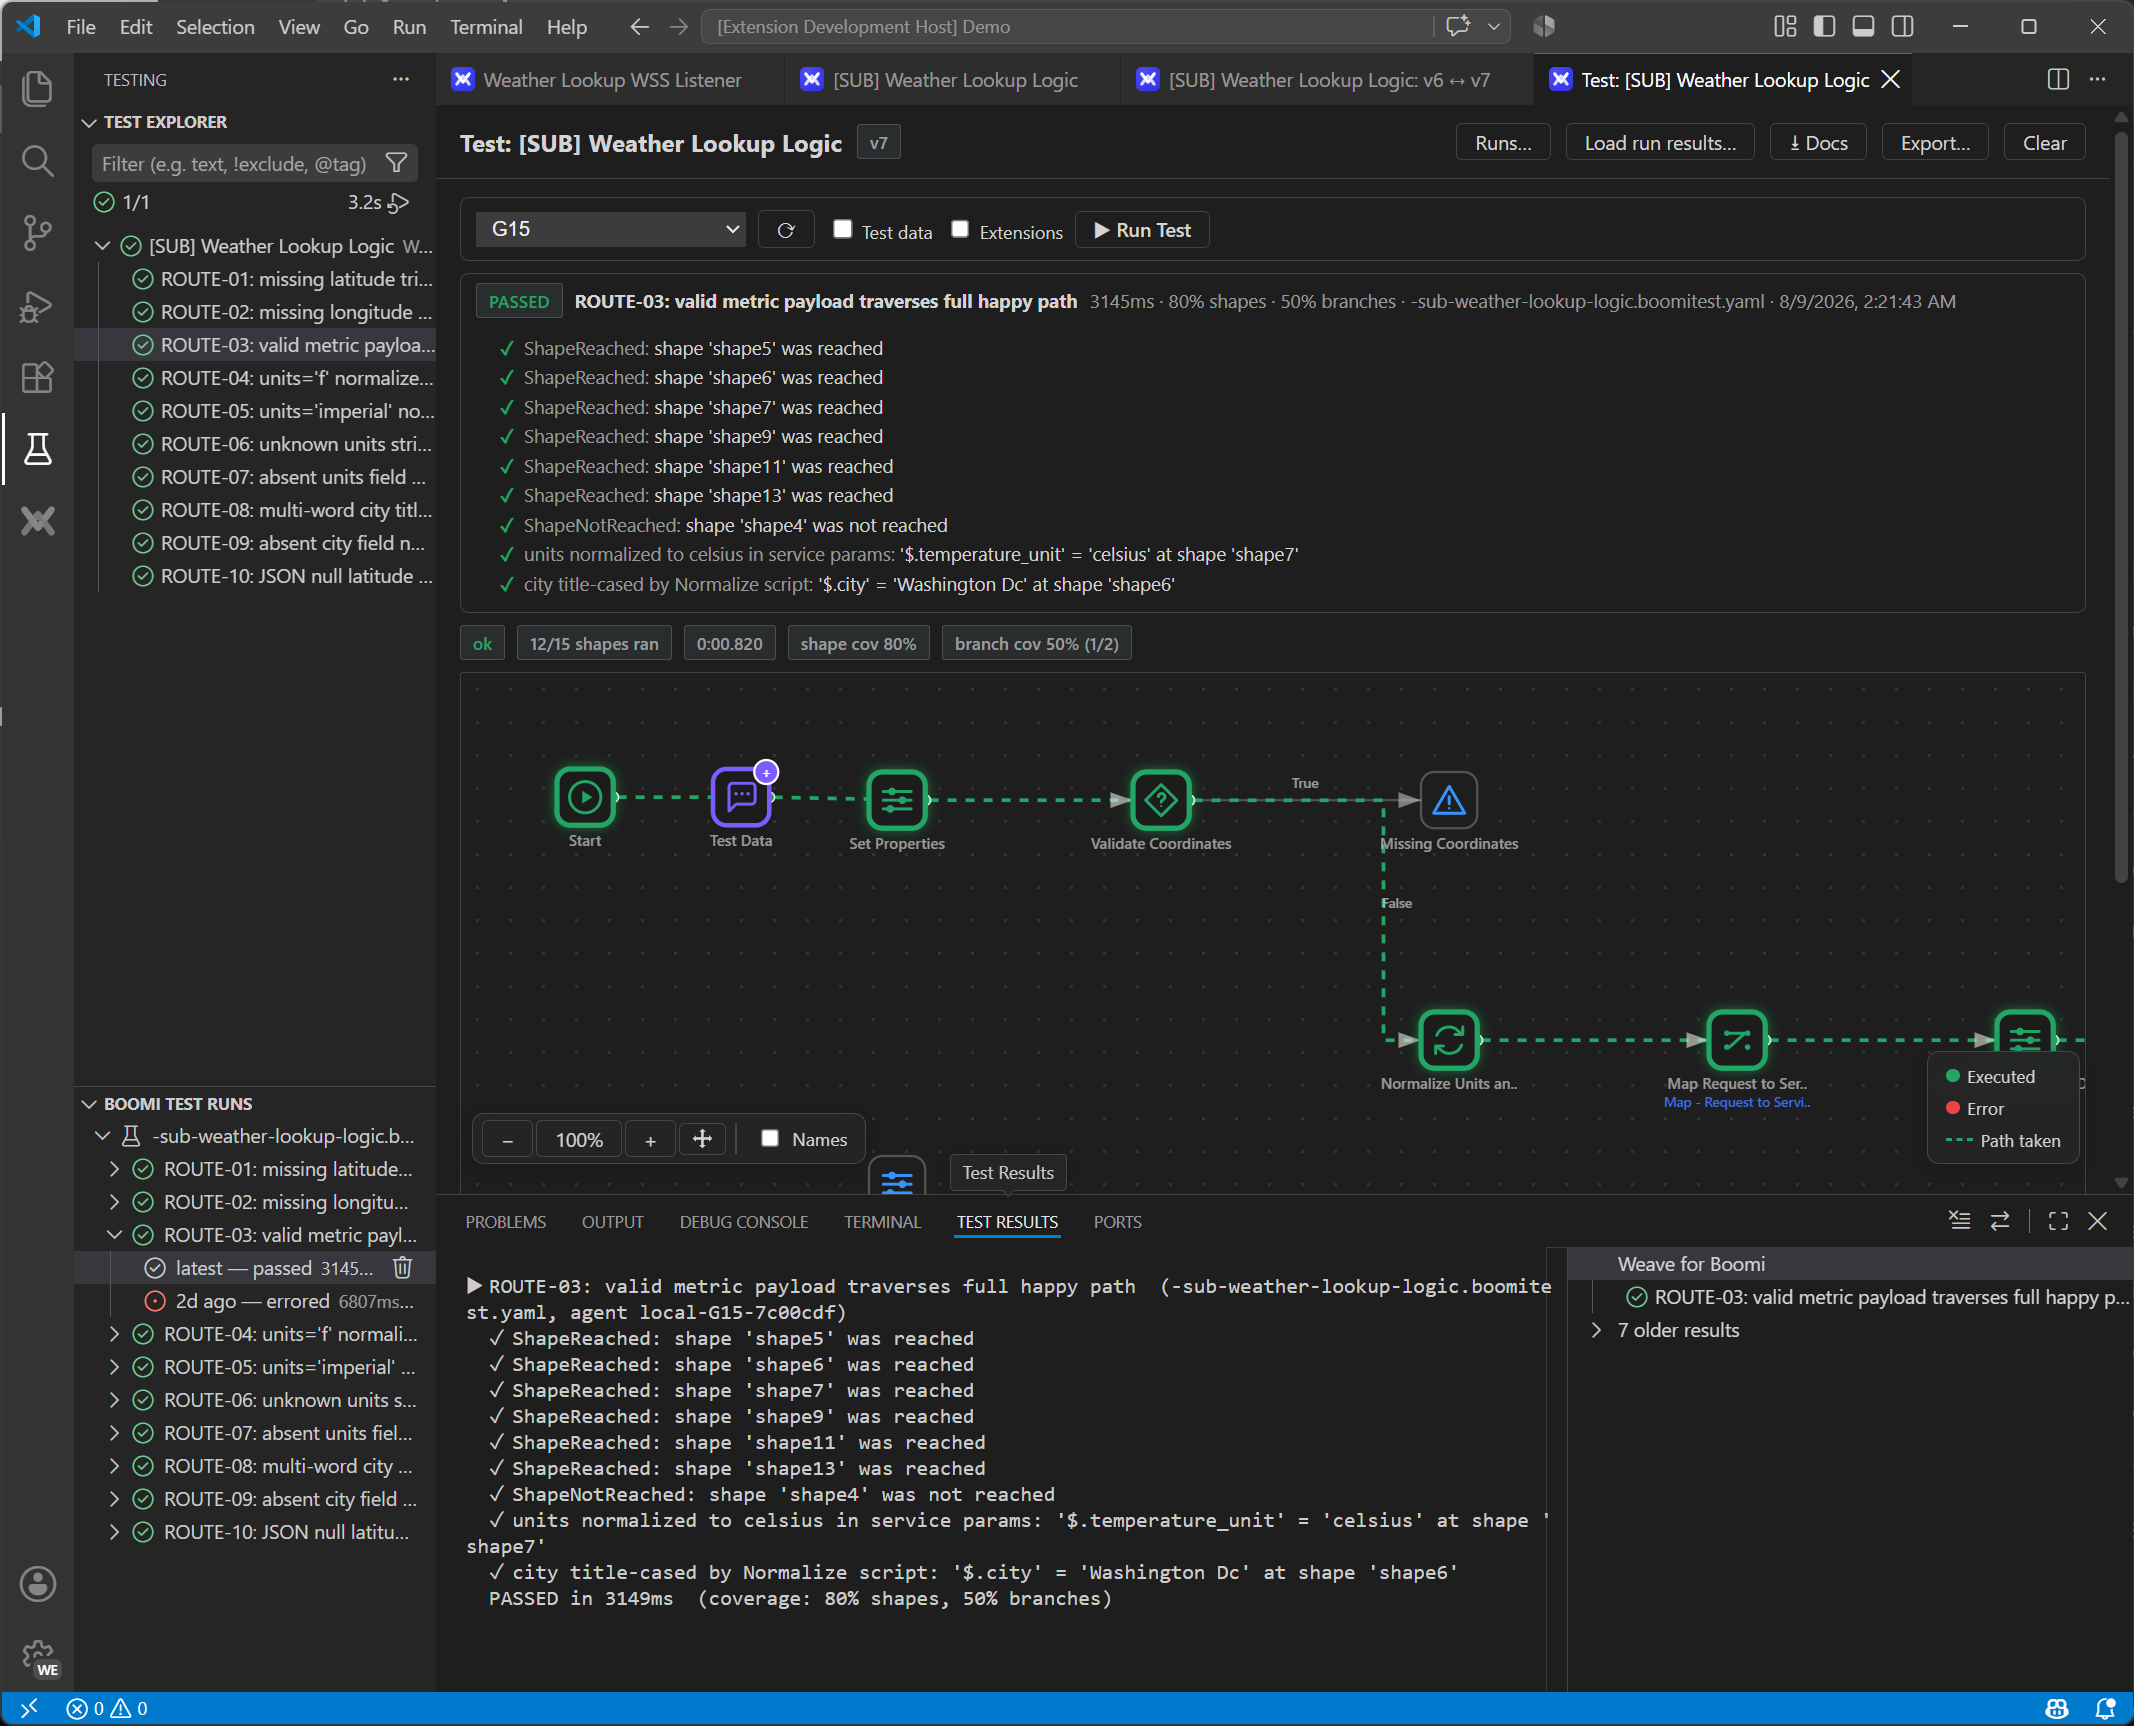Open the Explorer view in activity bar
Viewport: 2134px width, 1726px height.
[37, 88]
